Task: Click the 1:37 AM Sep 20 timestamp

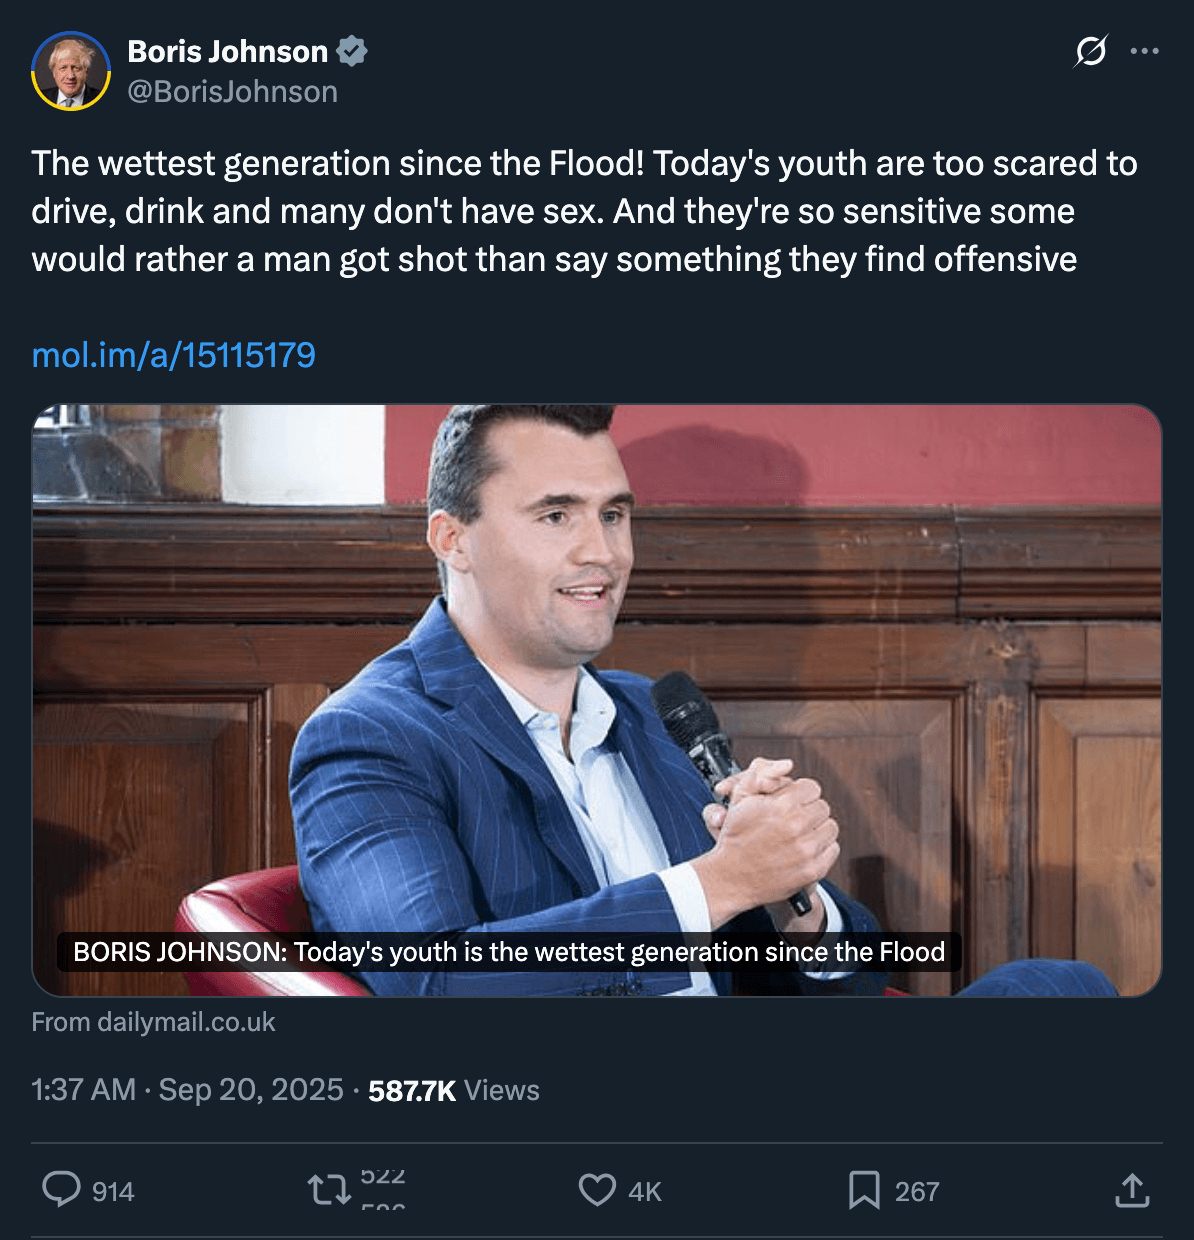Action: (187, 1090)
